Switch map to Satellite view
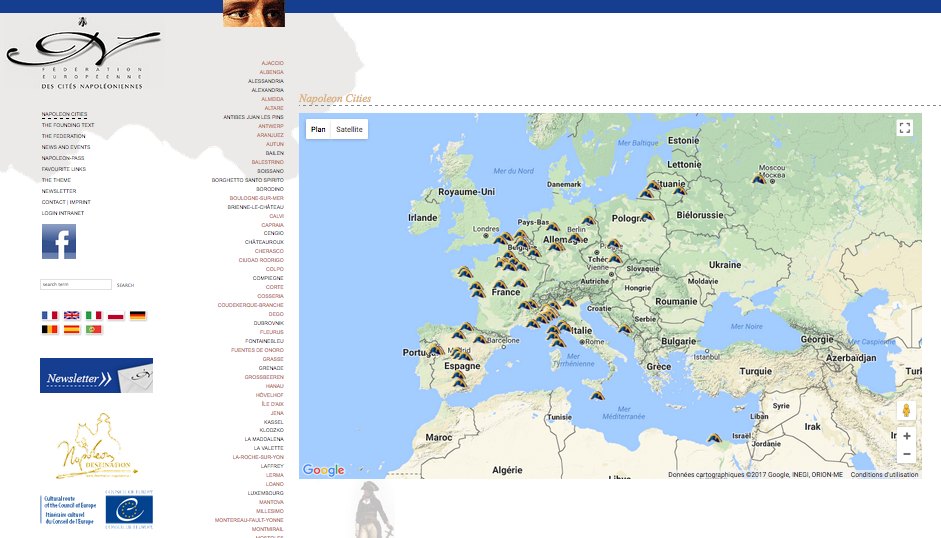Image resolution: width=941 pixels, height=538 pixels. 349,130
